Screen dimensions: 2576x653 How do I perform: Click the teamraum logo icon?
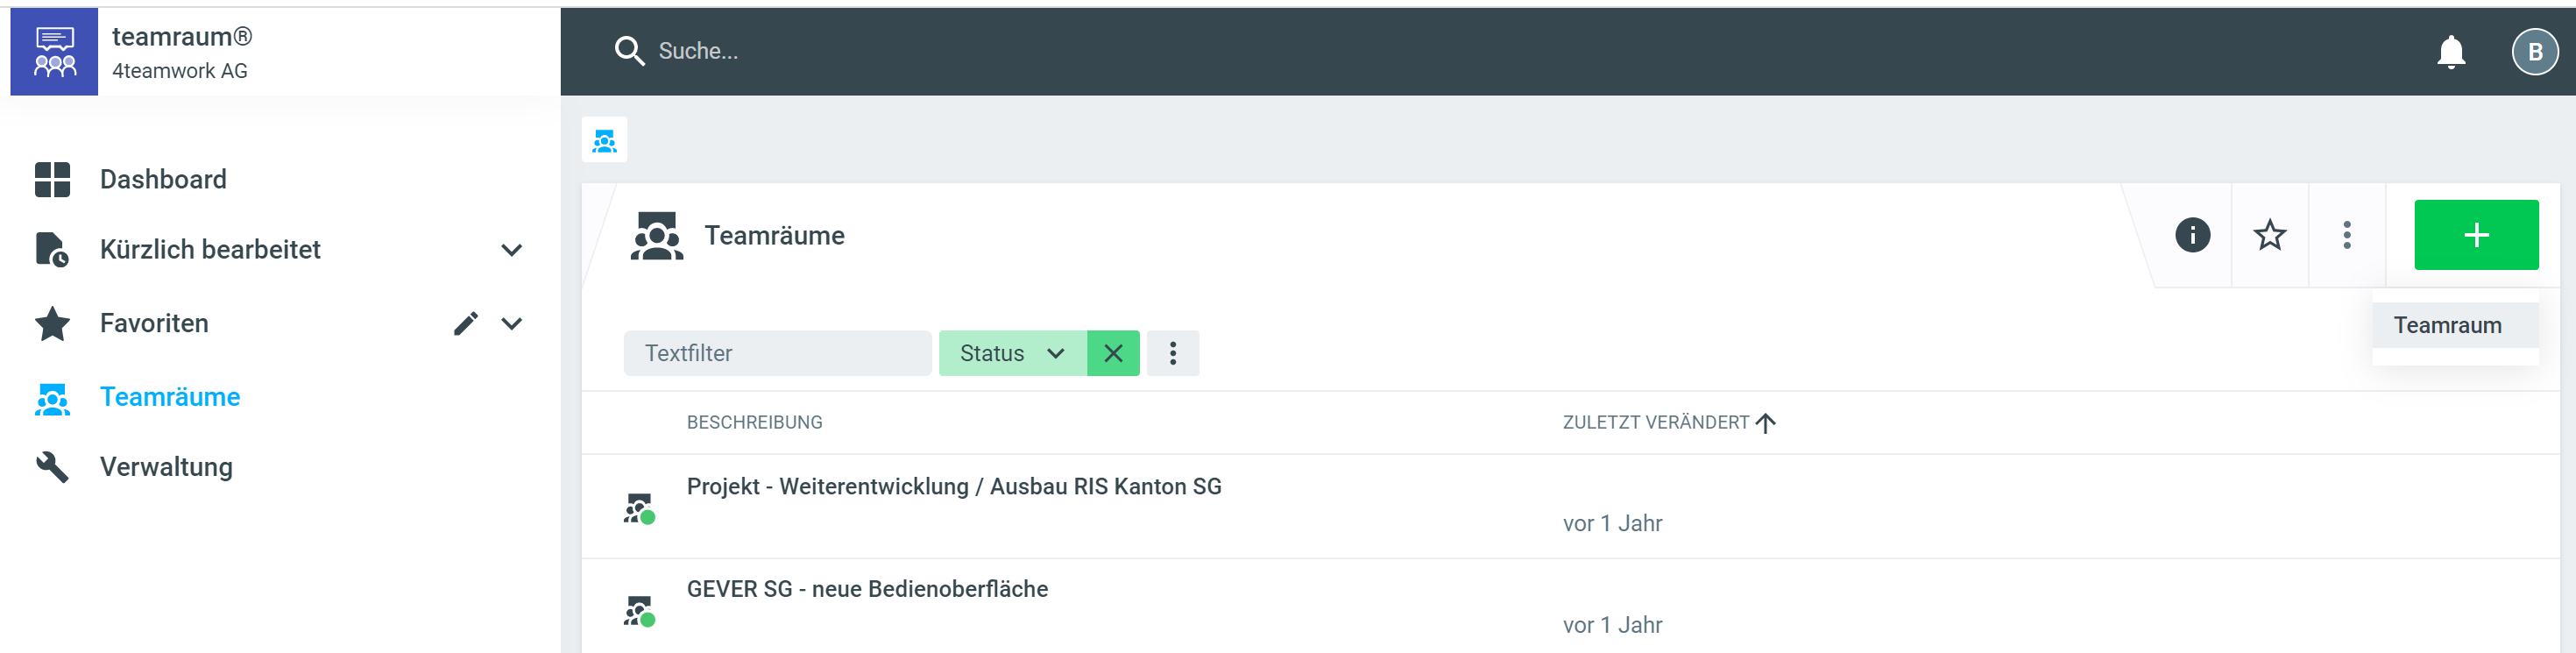54,52
